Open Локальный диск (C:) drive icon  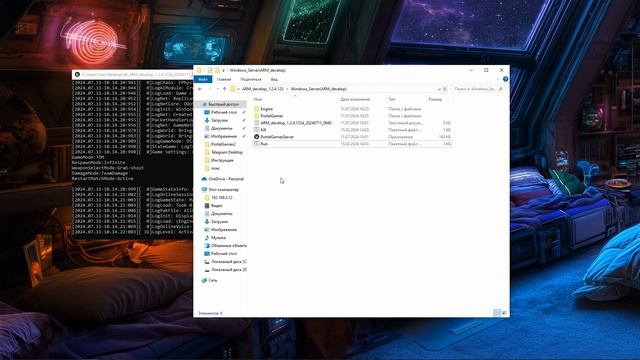coord(207,262)
